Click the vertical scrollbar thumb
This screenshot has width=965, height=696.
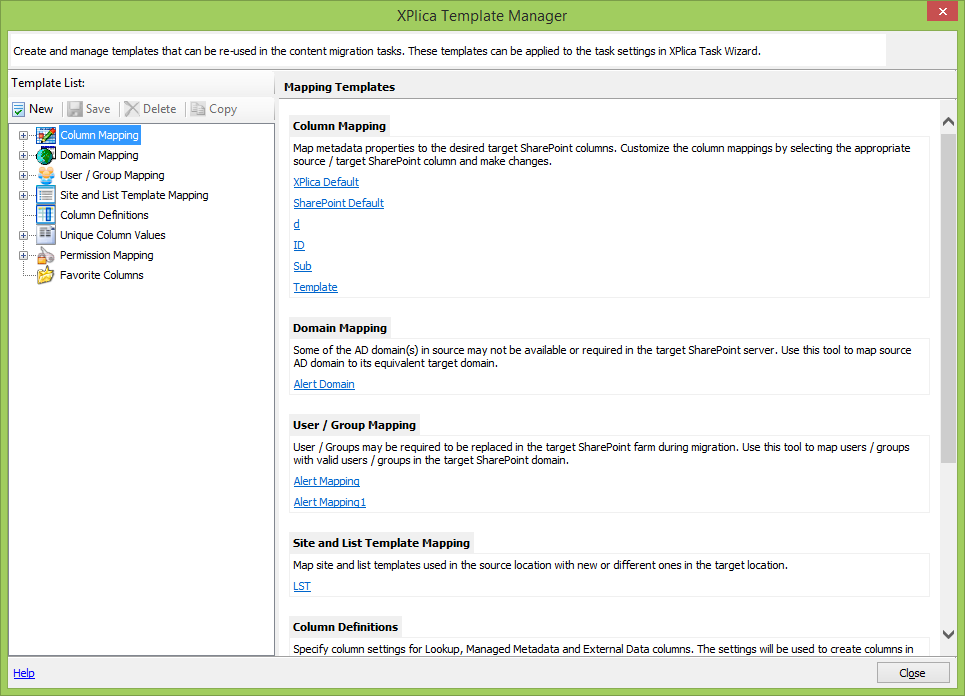pos(948,298)
